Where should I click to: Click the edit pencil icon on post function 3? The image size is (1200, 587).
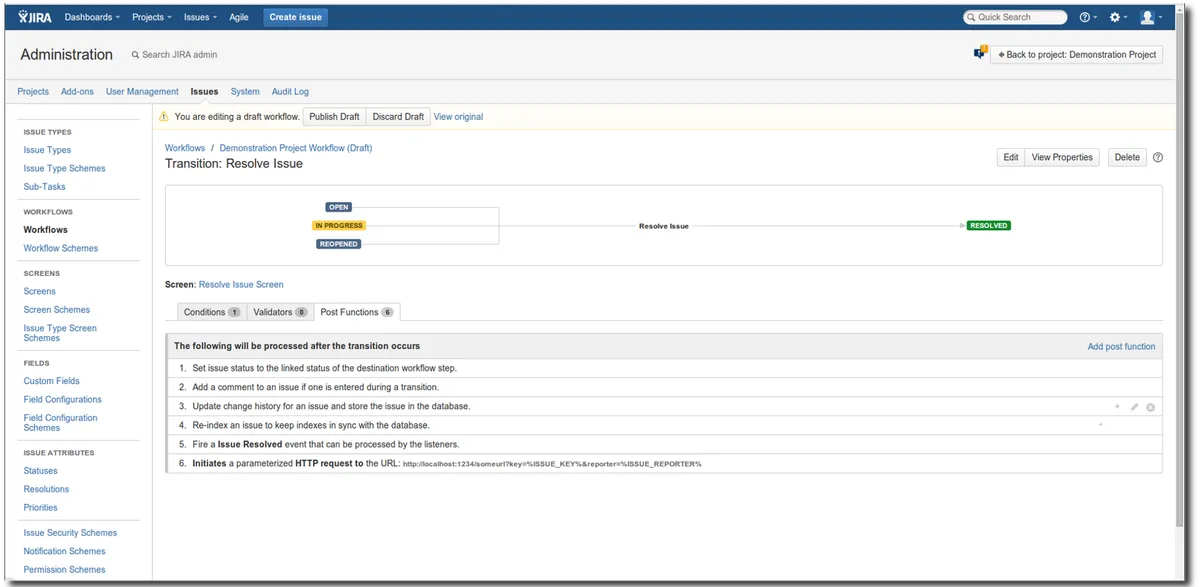tap(1134, 407)
